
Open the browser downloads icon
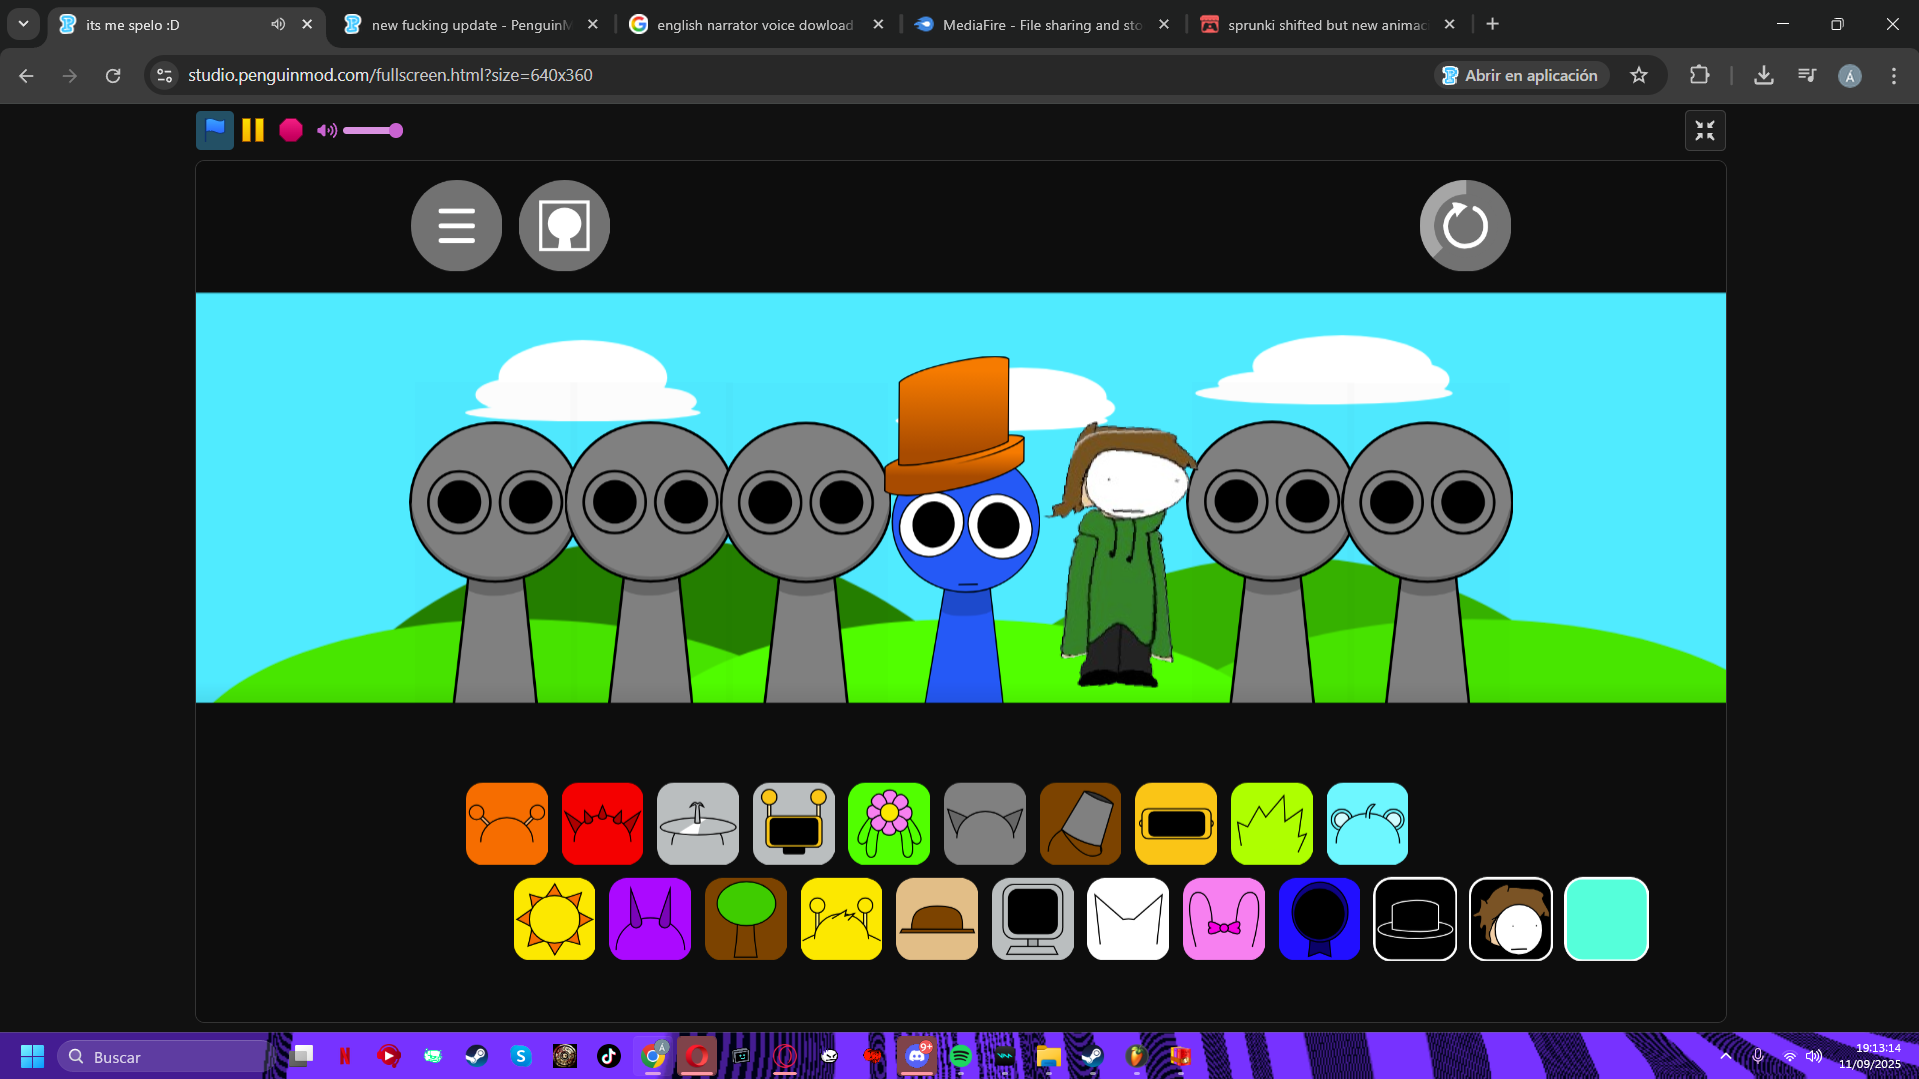click(x=1764, y=75)
